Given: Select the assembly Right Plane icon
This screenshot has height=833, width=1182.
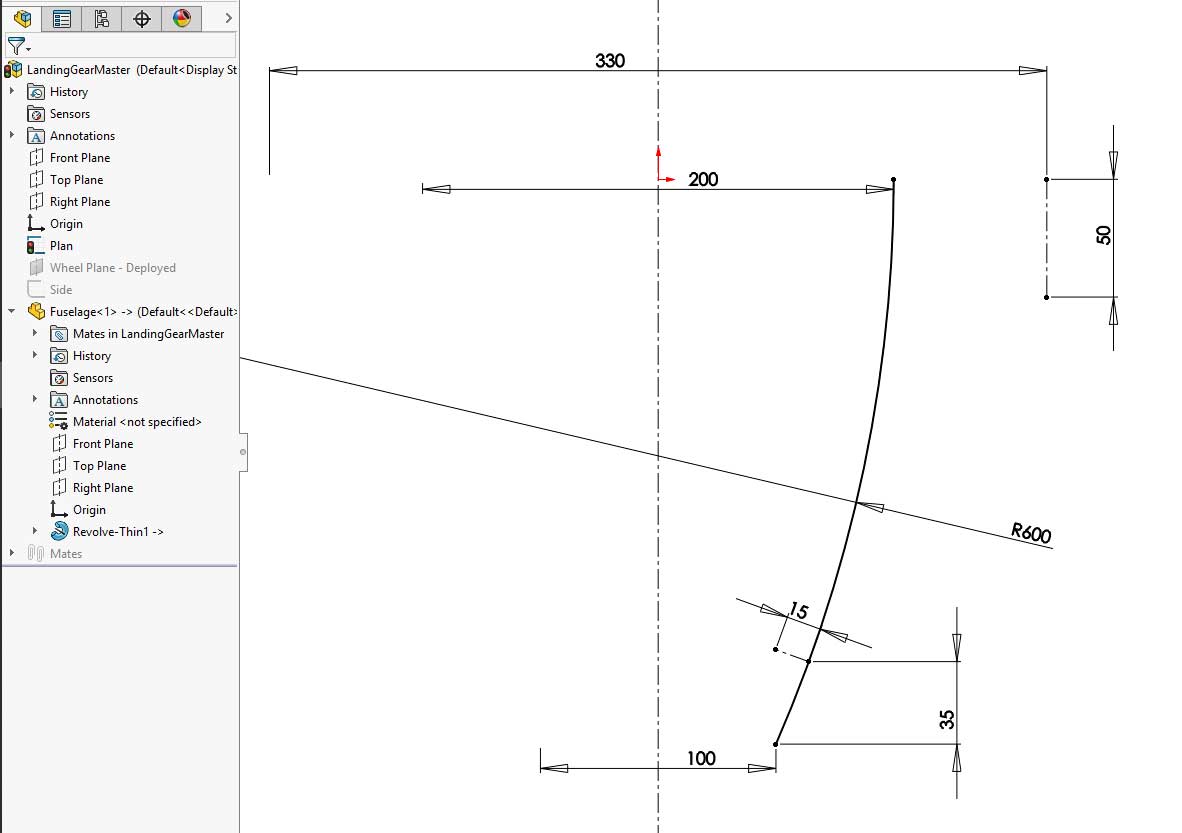Looking at the screenshot, I should pyautogui.click(x=35, y=201).
